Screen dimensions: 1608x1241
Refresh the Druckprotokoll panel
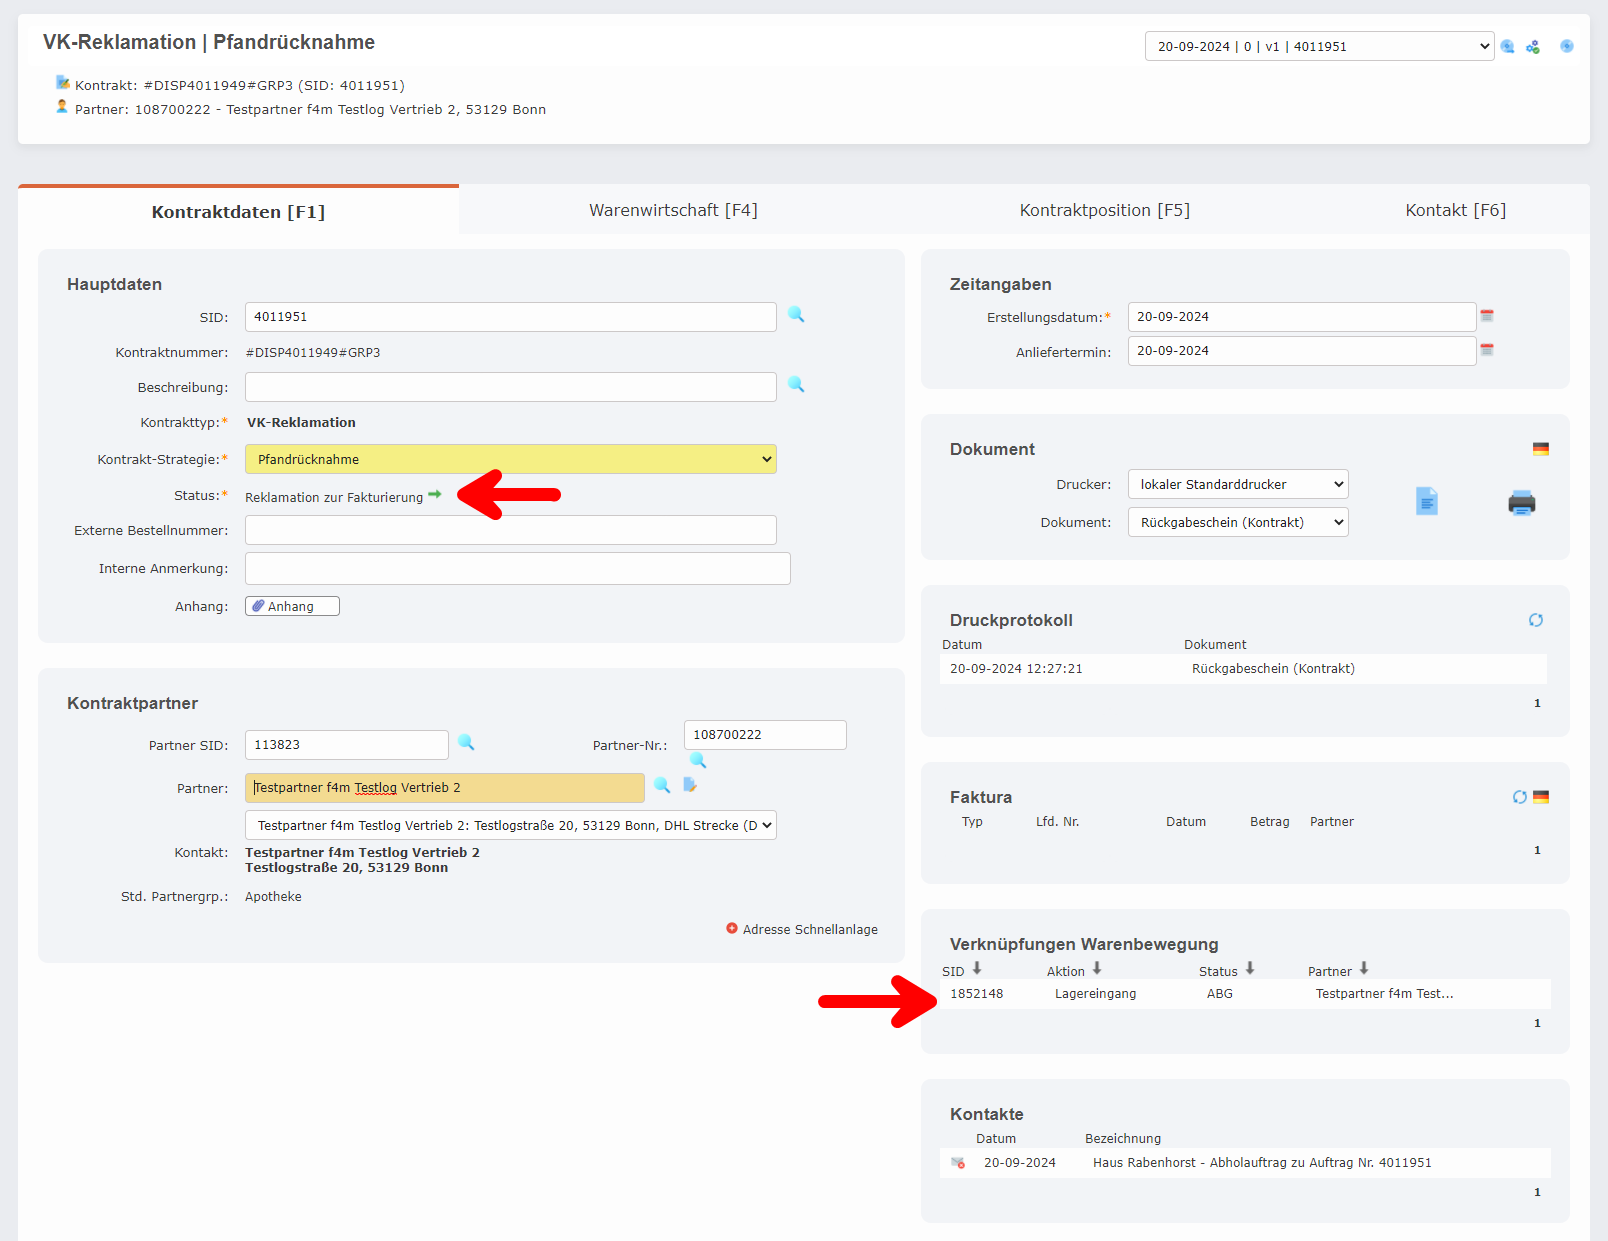(1537, 619)
